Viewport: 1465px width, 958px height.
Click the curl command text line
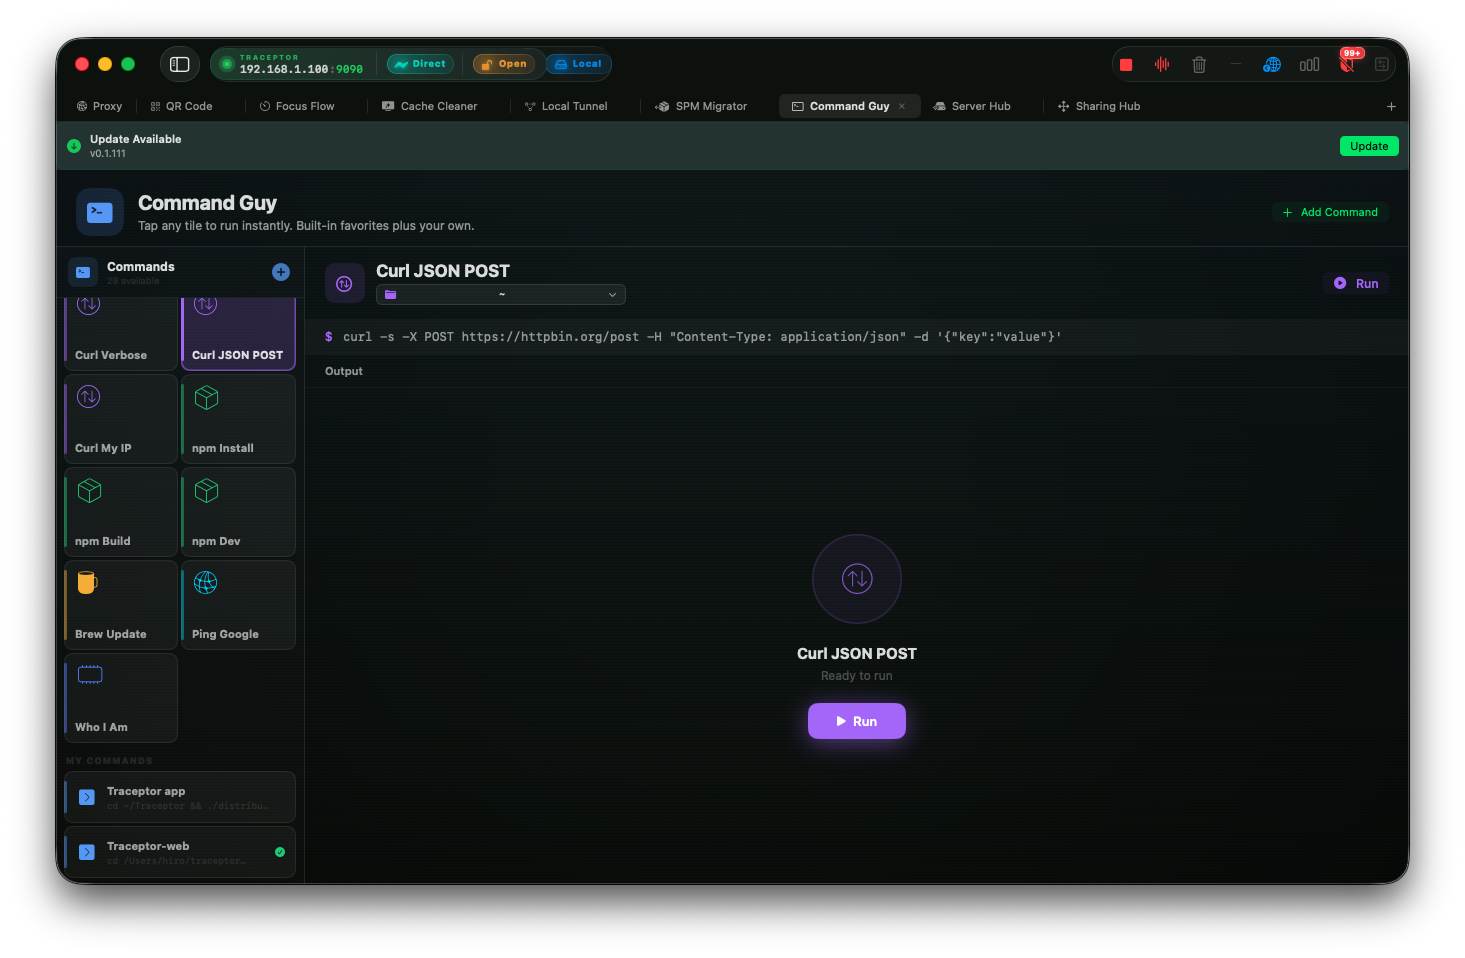click(x=702, y=337)
